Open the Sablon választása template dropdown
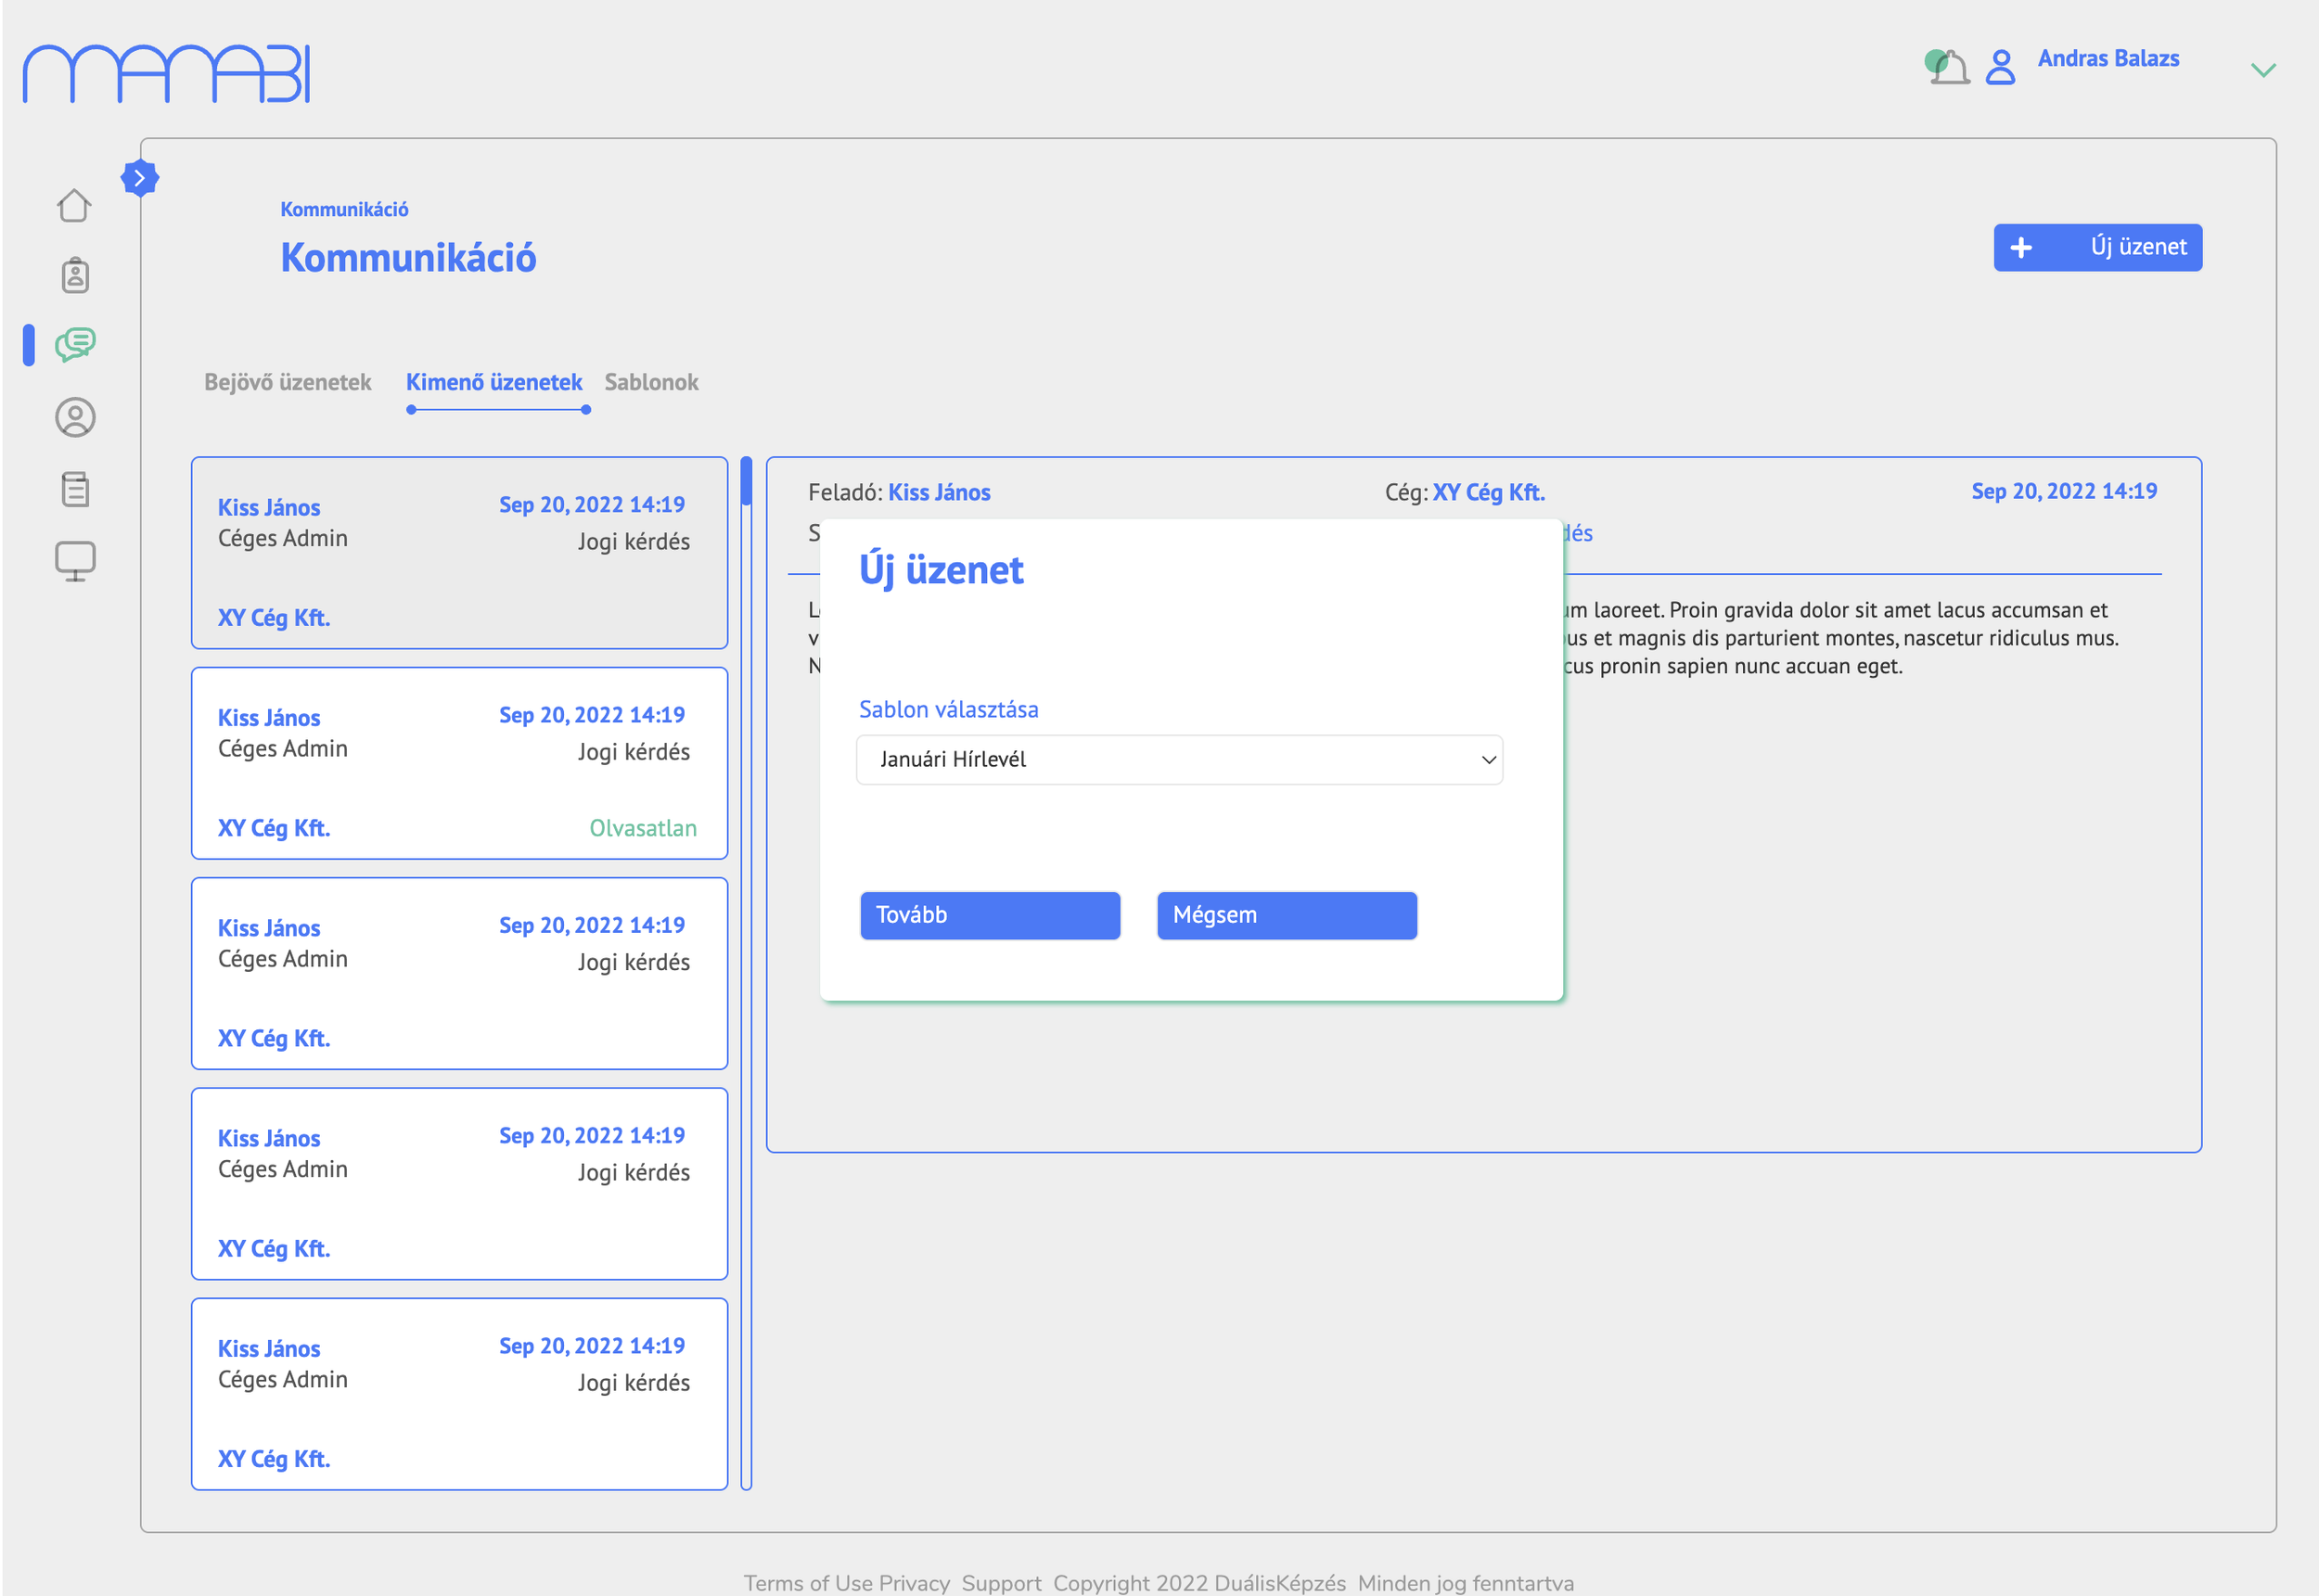The width and height of the screenshot is (2319, 1596). tap(1179, 760)
